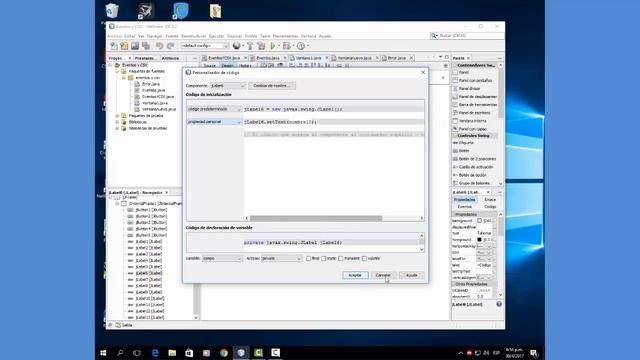Click the help icon in properties panel
The image size is (640, 360).
[499, 304]
